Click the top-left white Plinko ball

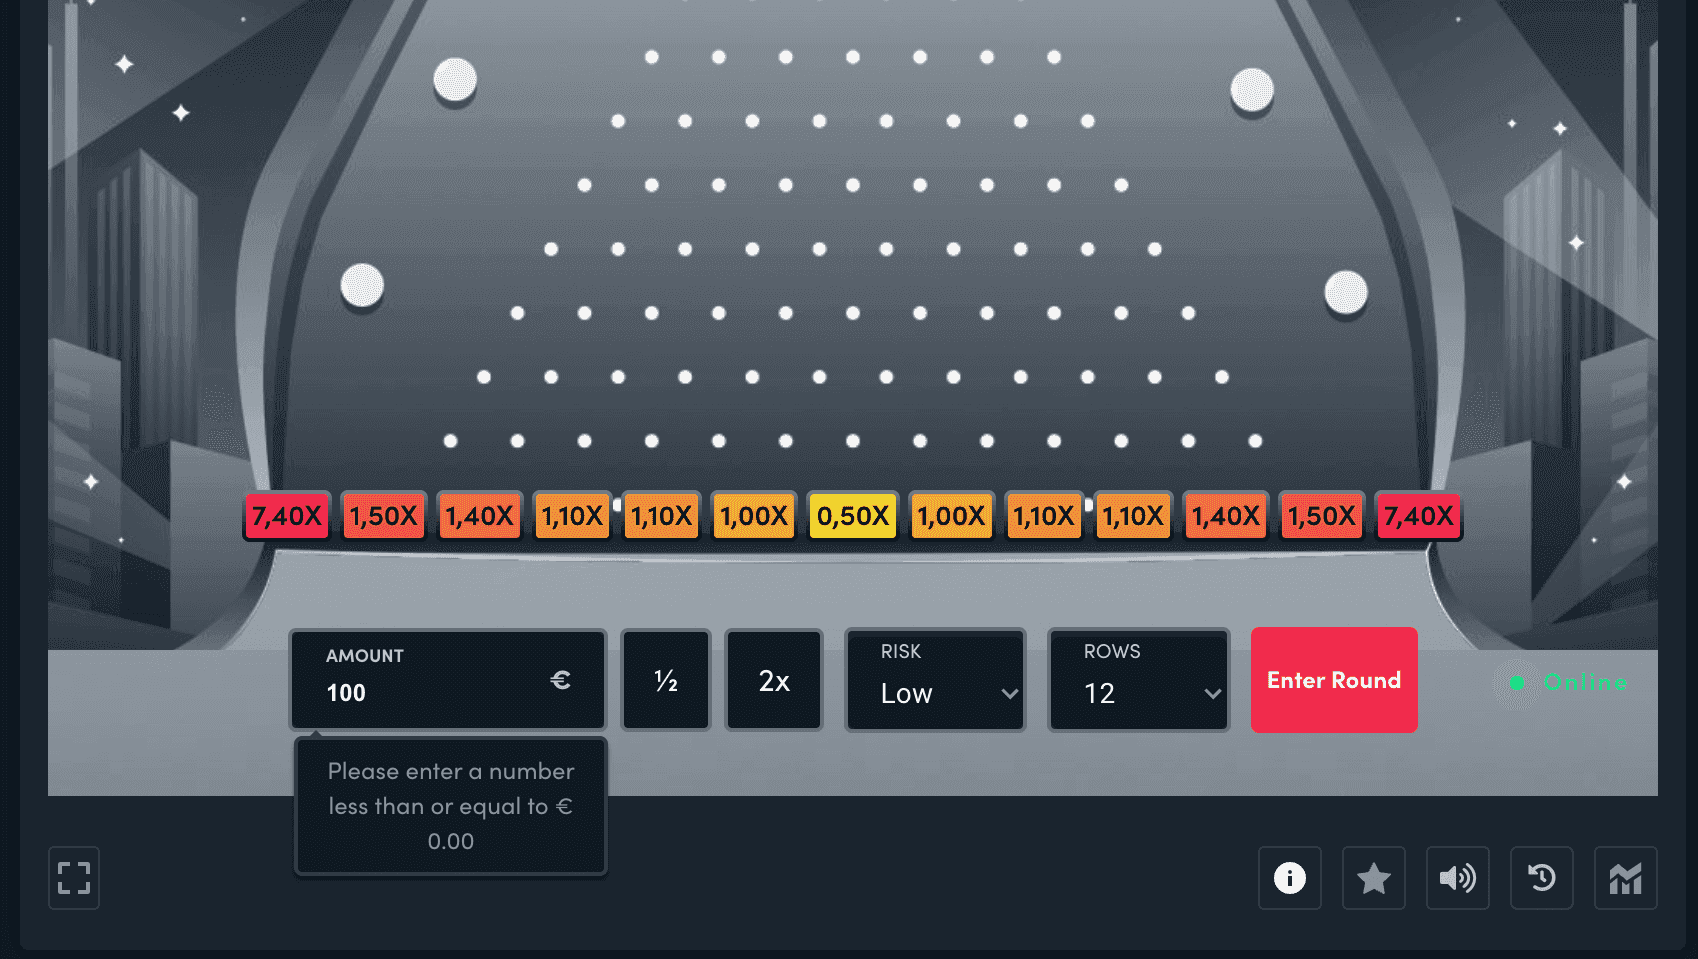click(455, 79)
